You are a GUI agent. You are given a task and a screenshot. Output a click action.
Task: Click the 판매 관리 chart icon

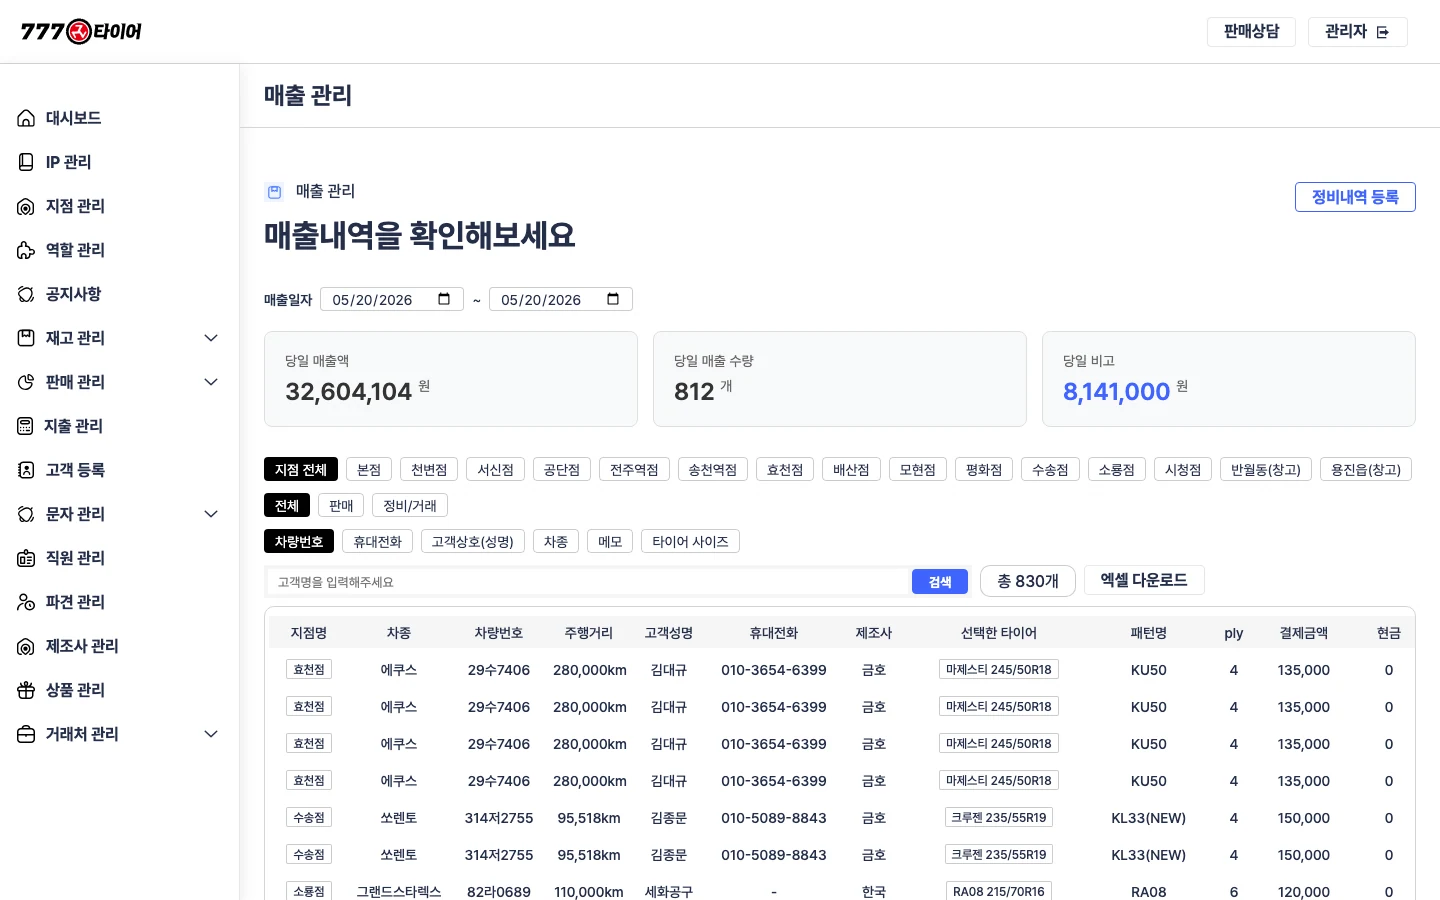point(26,382)
